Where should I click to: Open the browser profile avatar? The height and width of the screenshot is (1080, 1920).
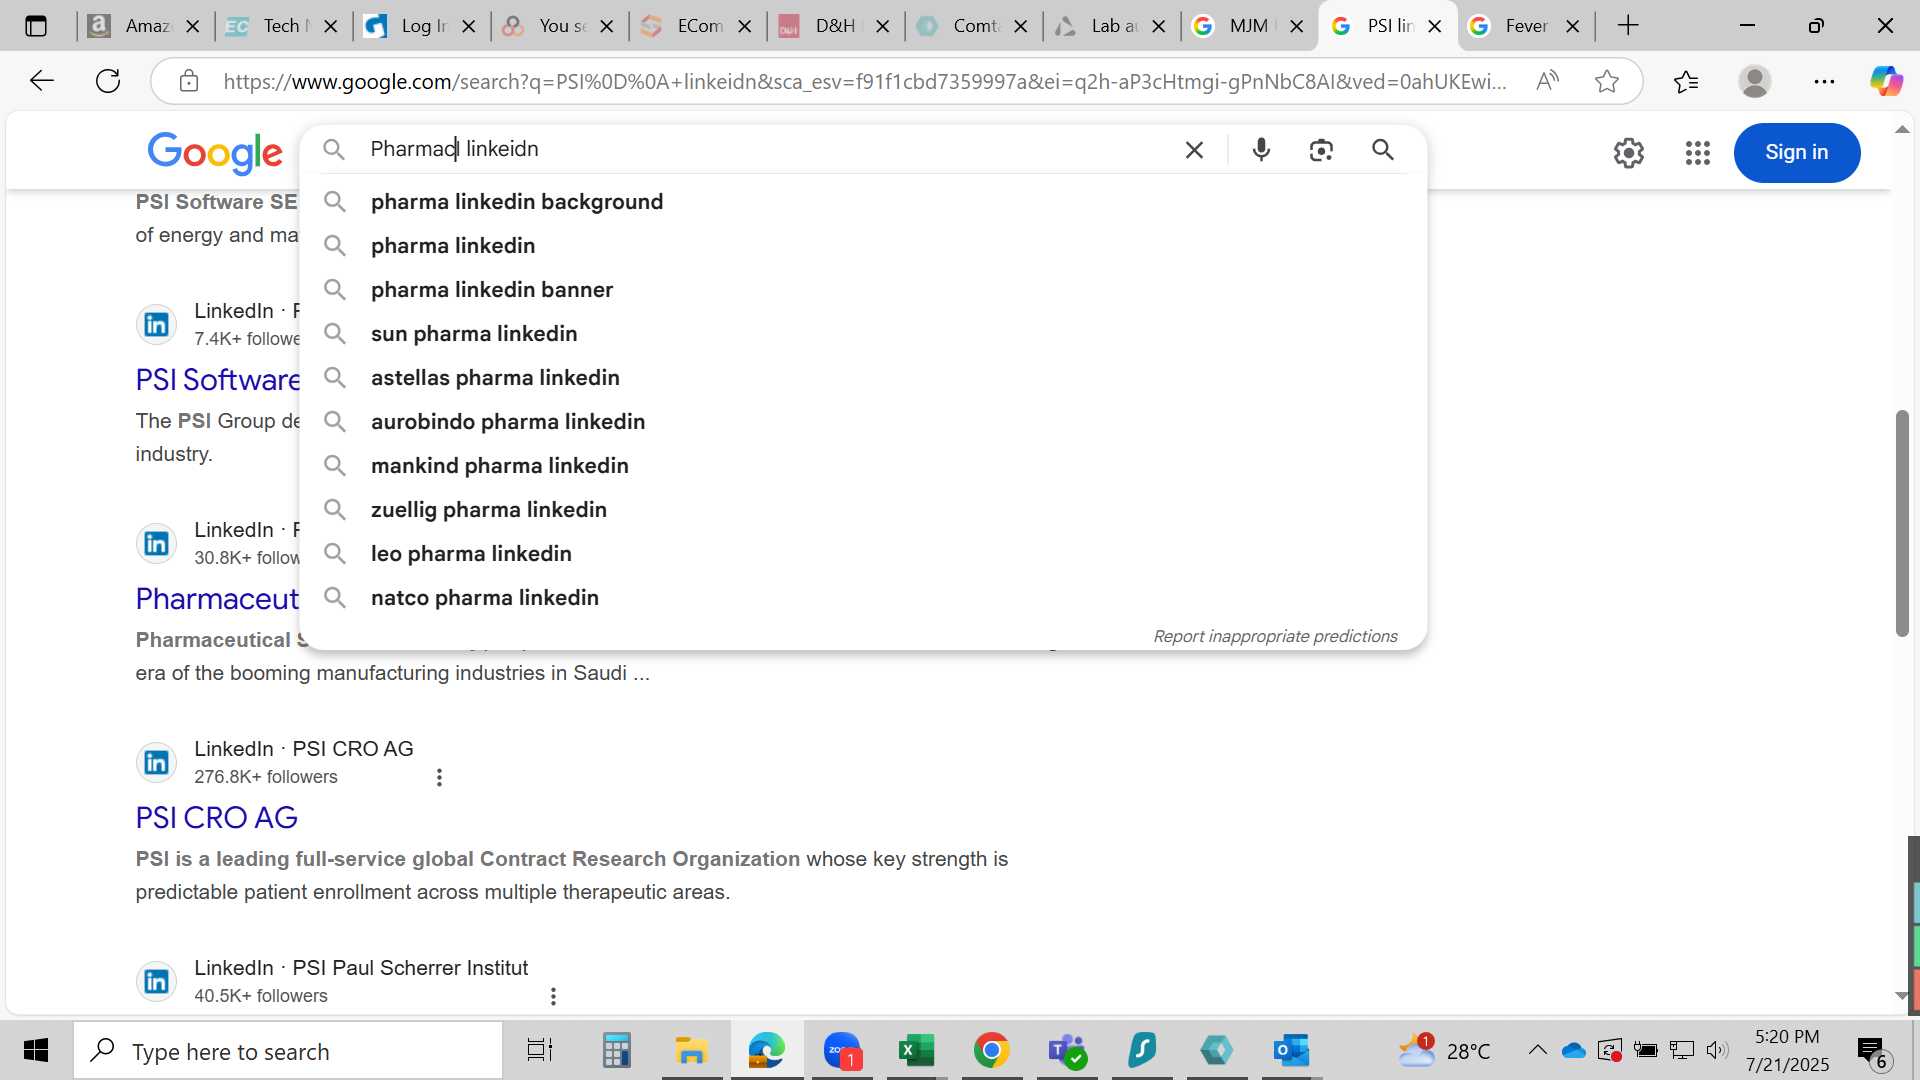[x=1755, y=81]
